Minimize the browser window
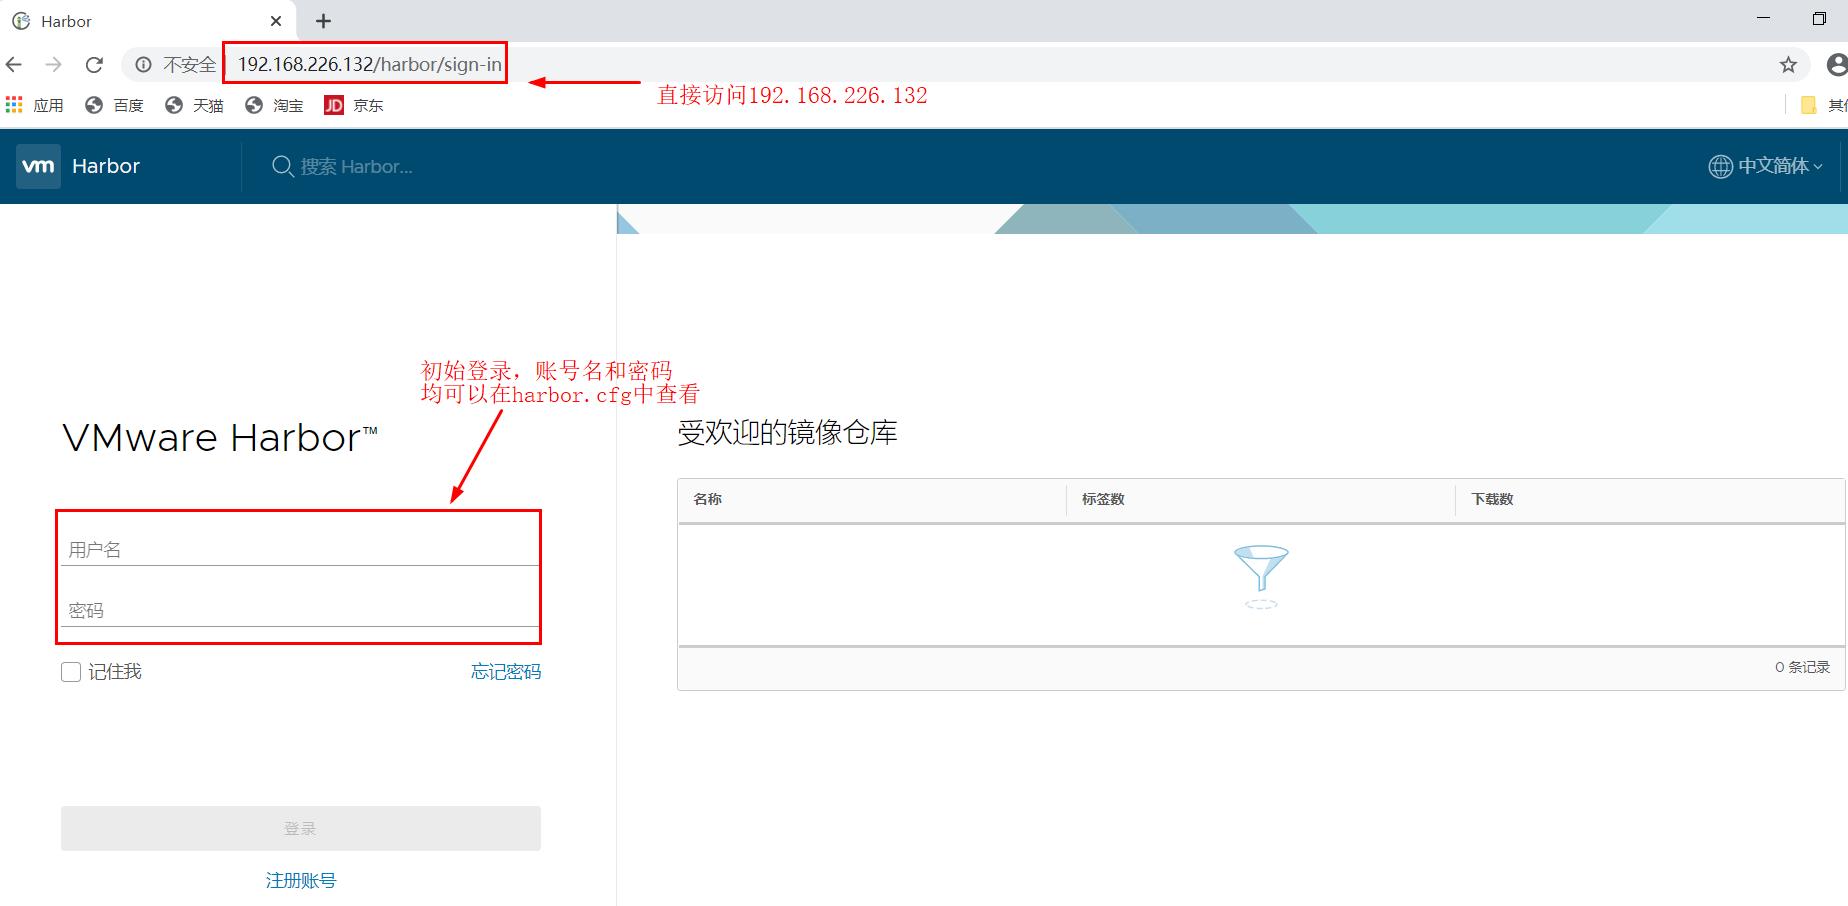This screenshot has height=906, width=1848. [1763, 18]
